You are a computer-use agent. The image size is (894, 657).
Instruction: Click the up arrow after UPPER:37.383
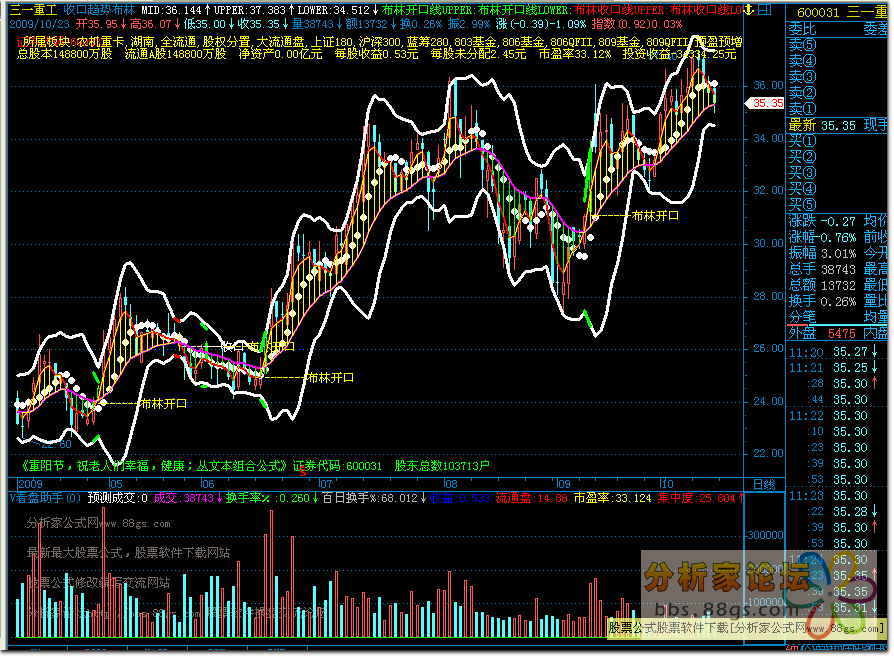click(x=289, y=9)
